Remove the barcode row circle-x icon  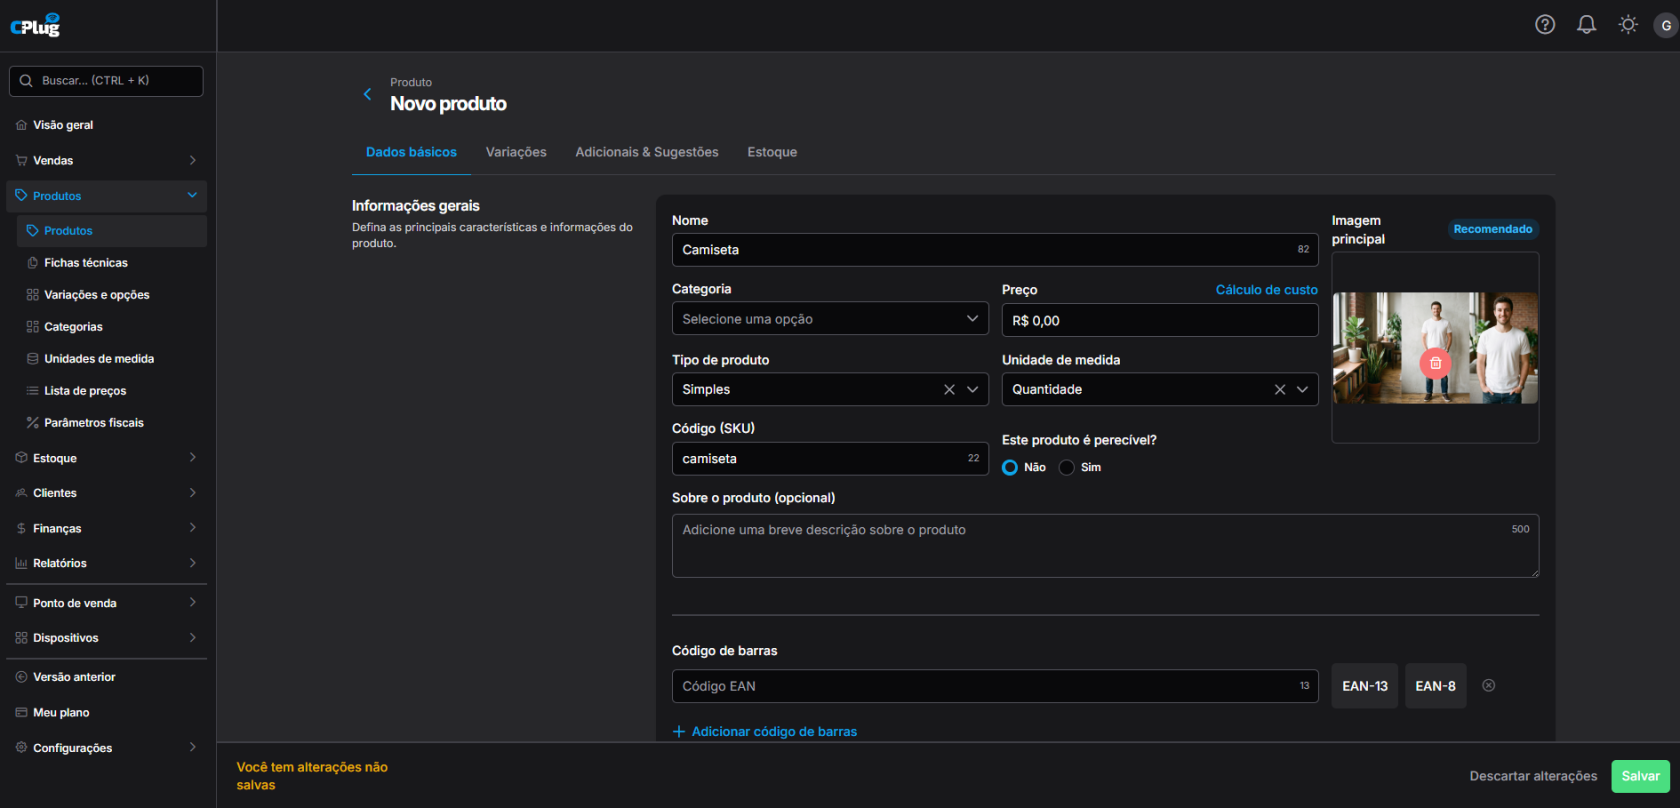pos(1488,685)
